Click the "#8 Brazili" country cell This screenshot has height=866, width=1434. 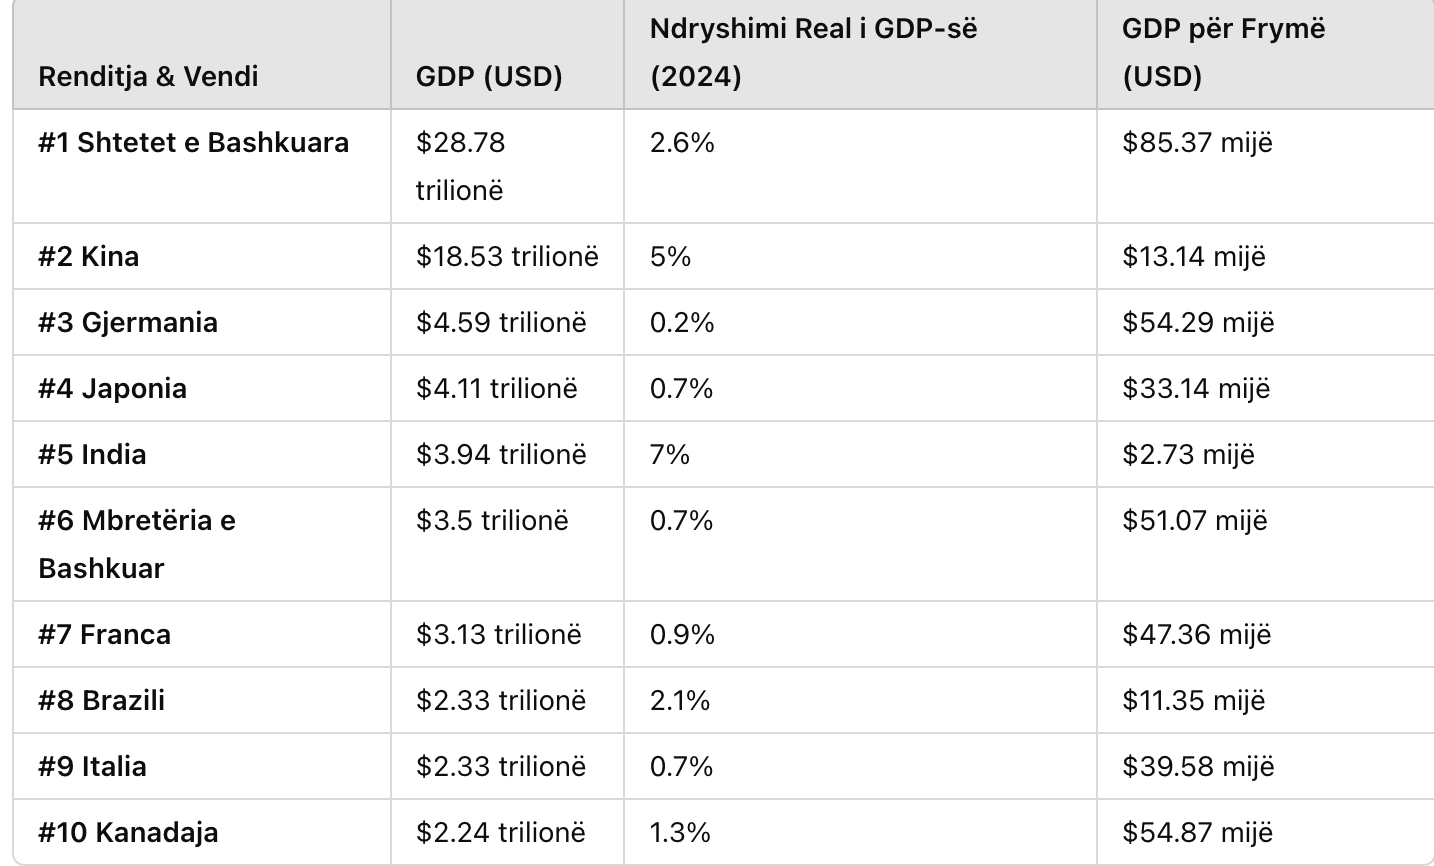coord(102,700)
